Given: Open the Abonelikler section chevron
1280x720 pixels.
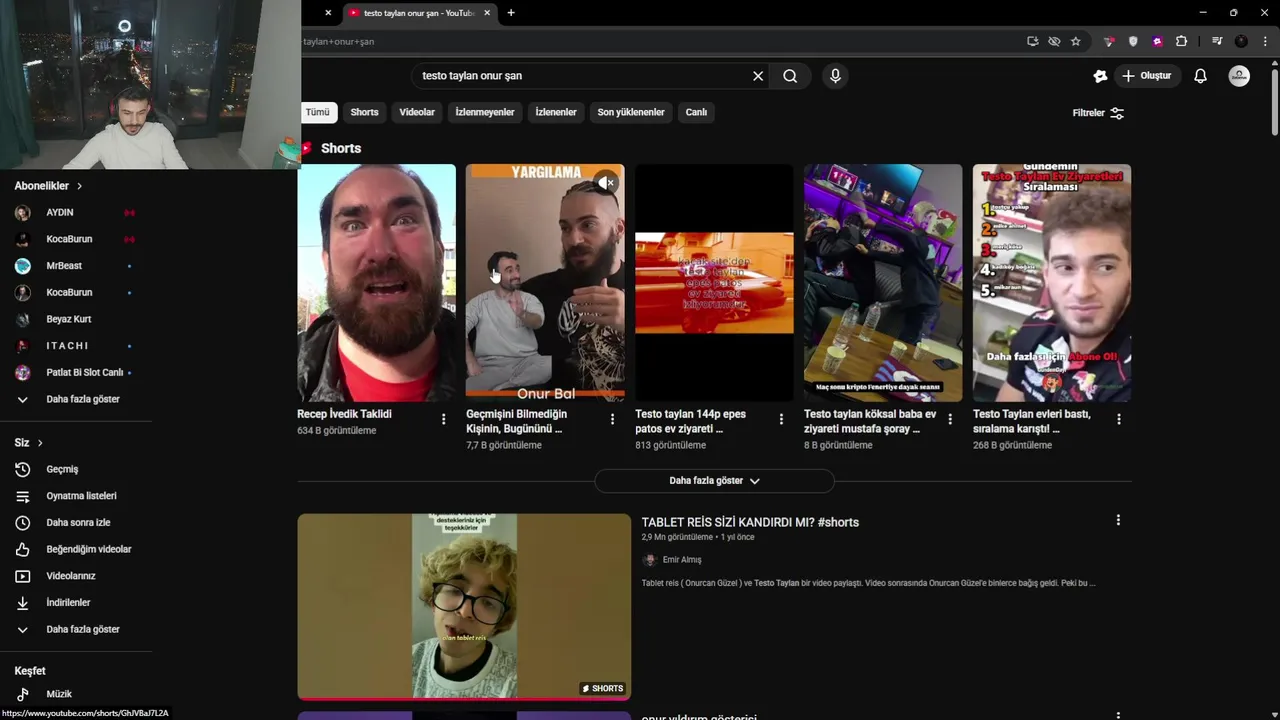Looking at the screenshot, I should click(x=79, y=186).
